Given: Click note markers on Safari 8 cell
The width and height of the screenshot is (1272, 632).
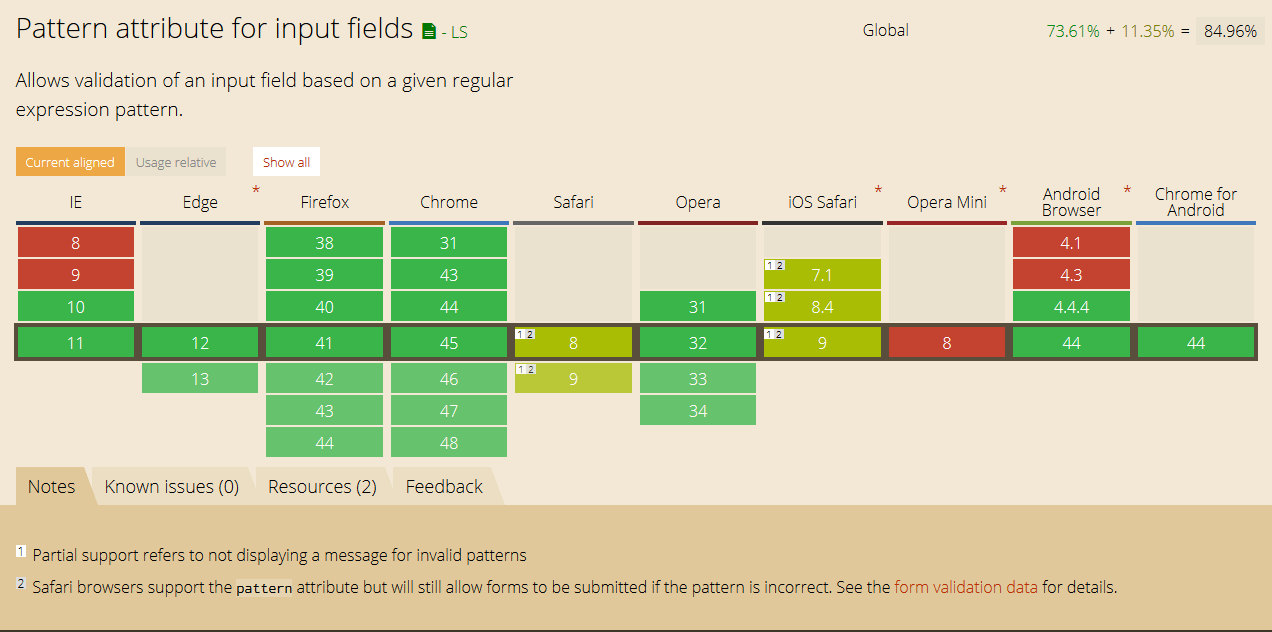Looking at the screenshot, I should tap(525, 334).
